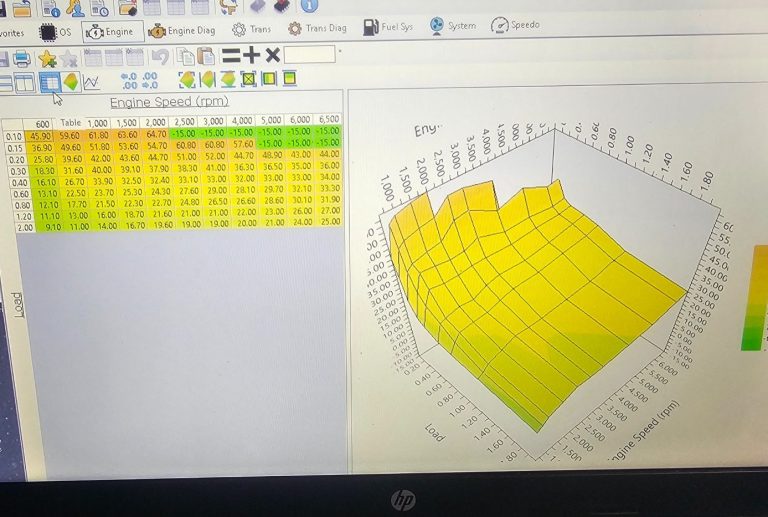Open the Trans tab

click(x=251, y=30)
